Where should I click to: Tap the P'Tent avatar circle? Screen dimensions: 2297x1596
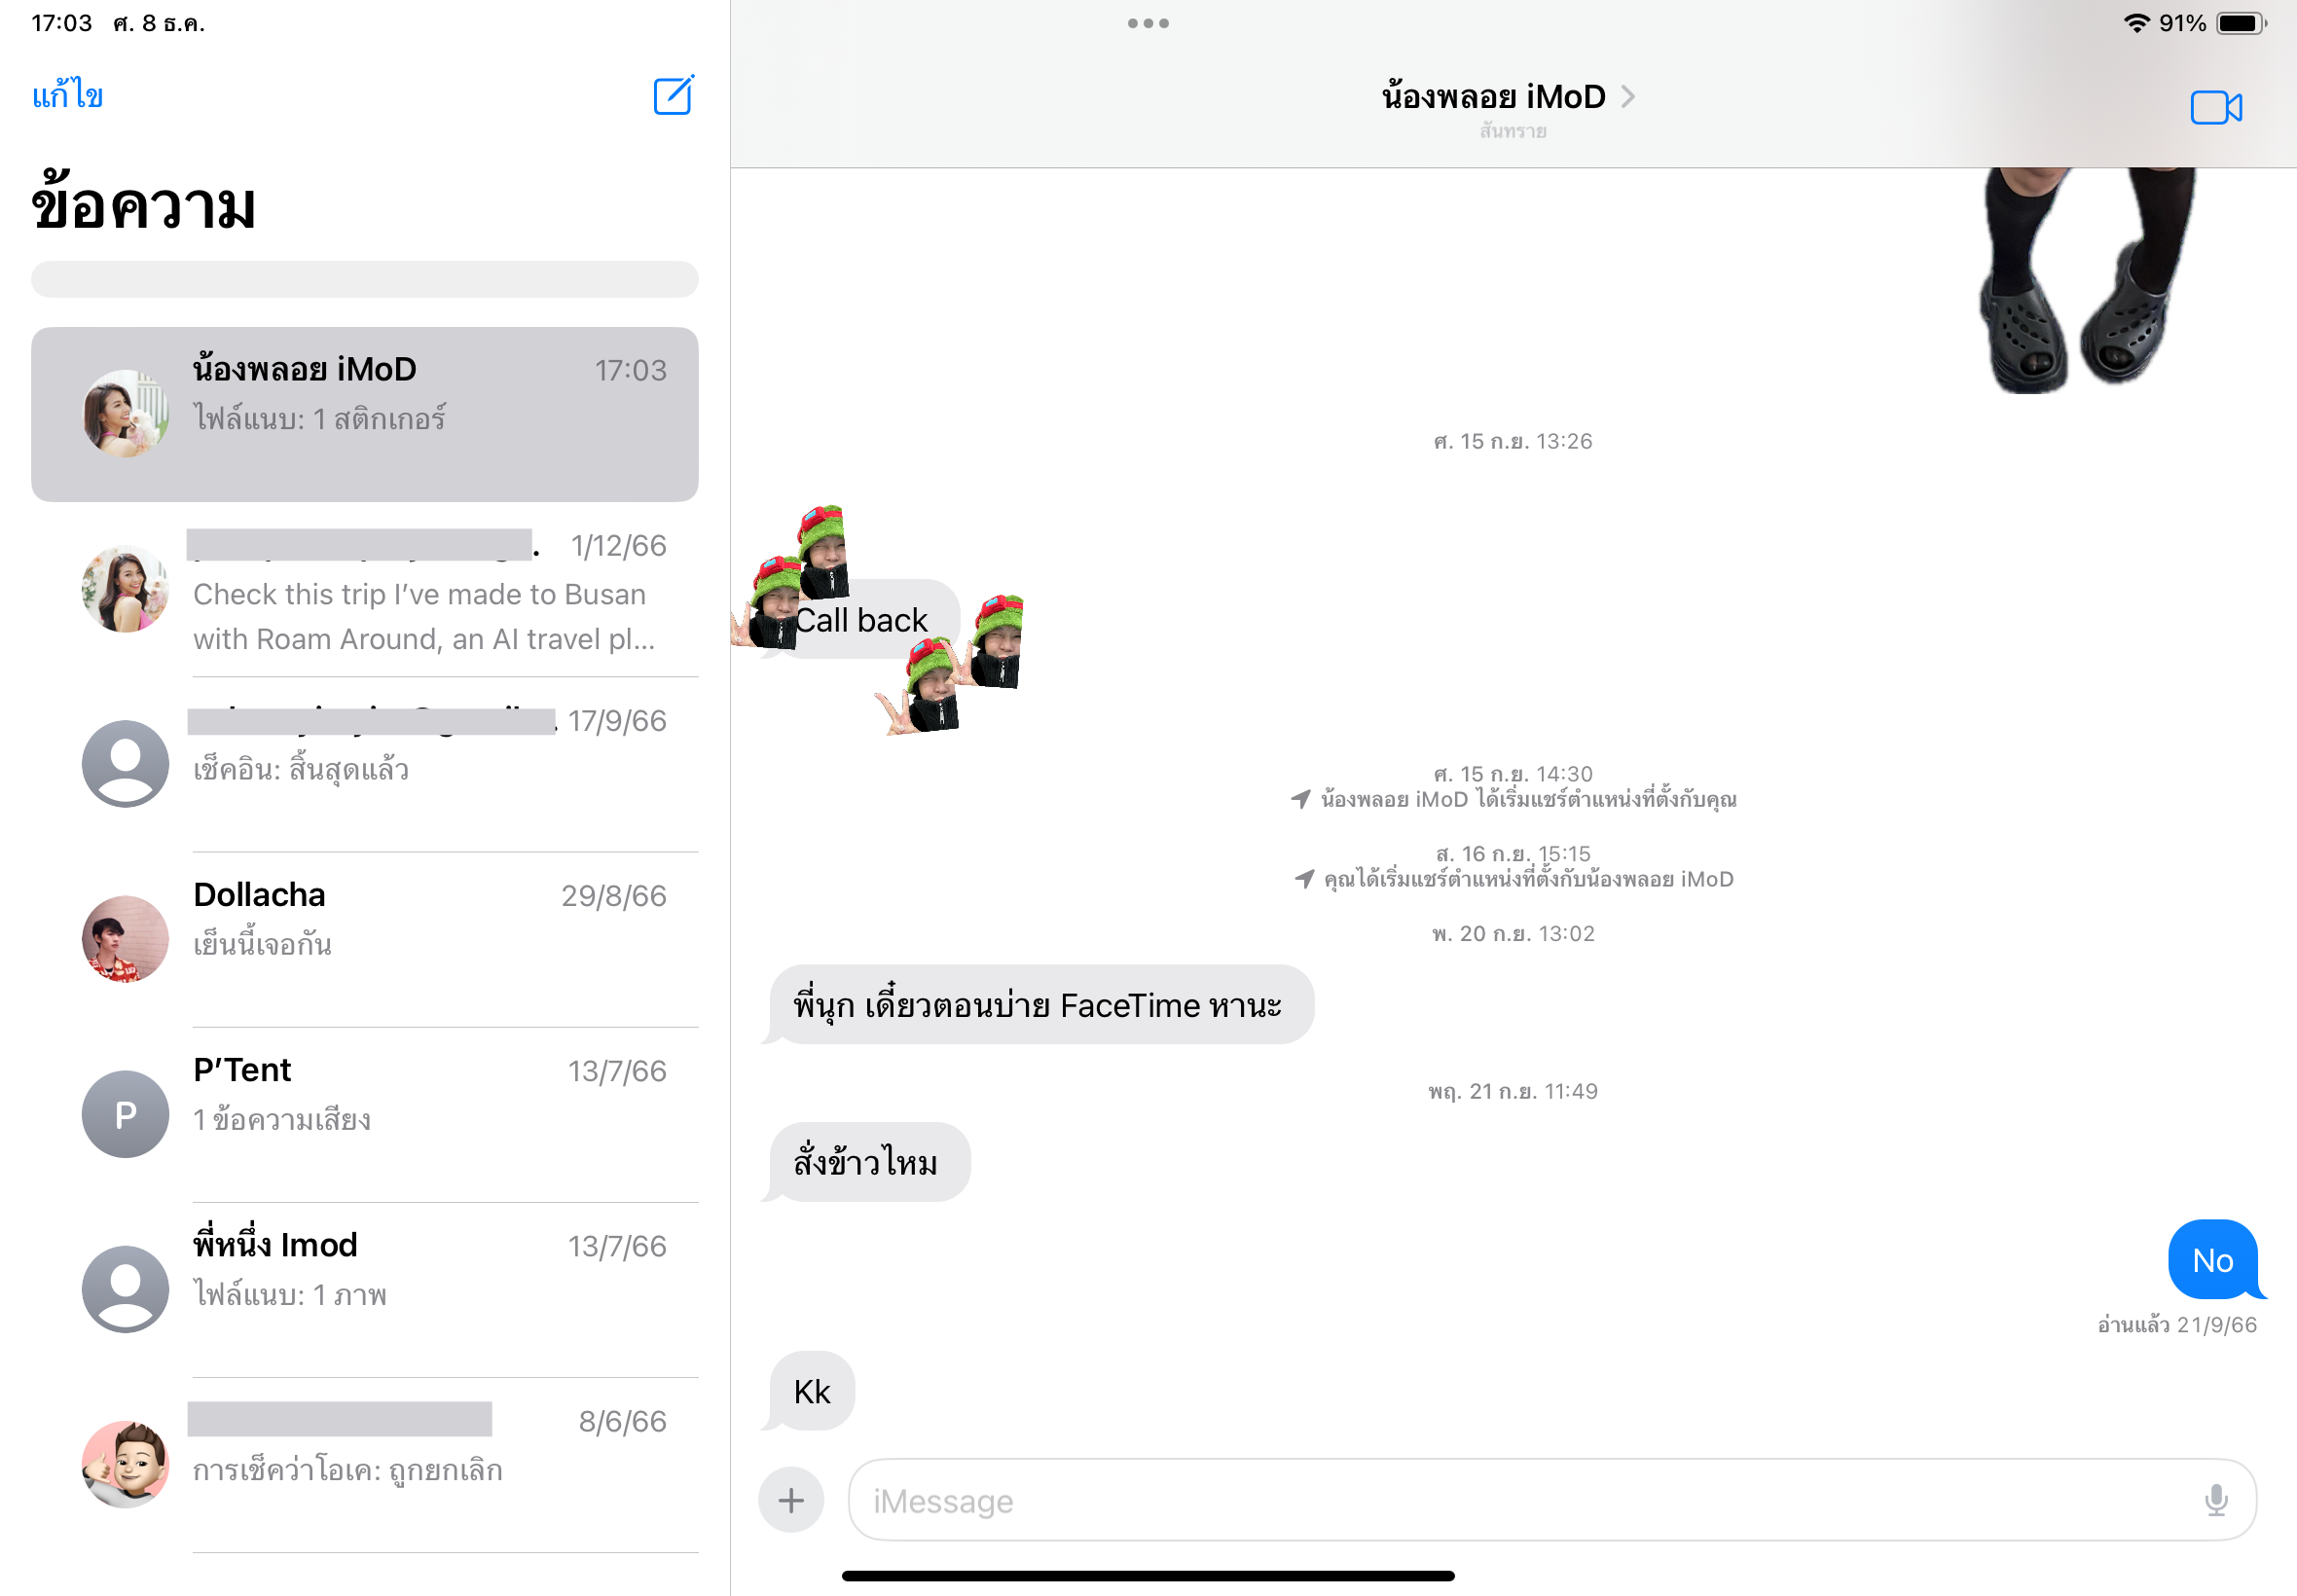click(x=125, y=1114)
